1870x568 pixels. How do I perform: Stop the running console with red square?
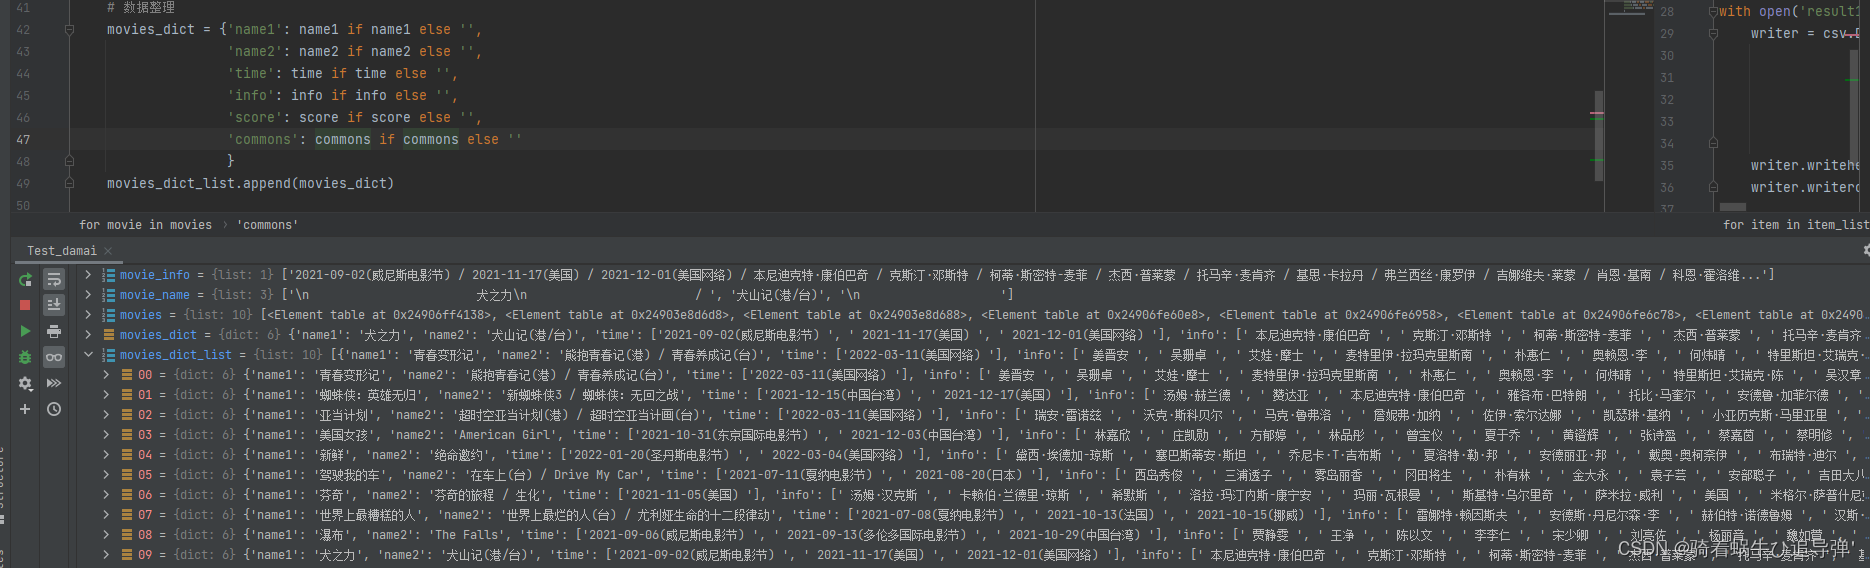click(25, 305)
